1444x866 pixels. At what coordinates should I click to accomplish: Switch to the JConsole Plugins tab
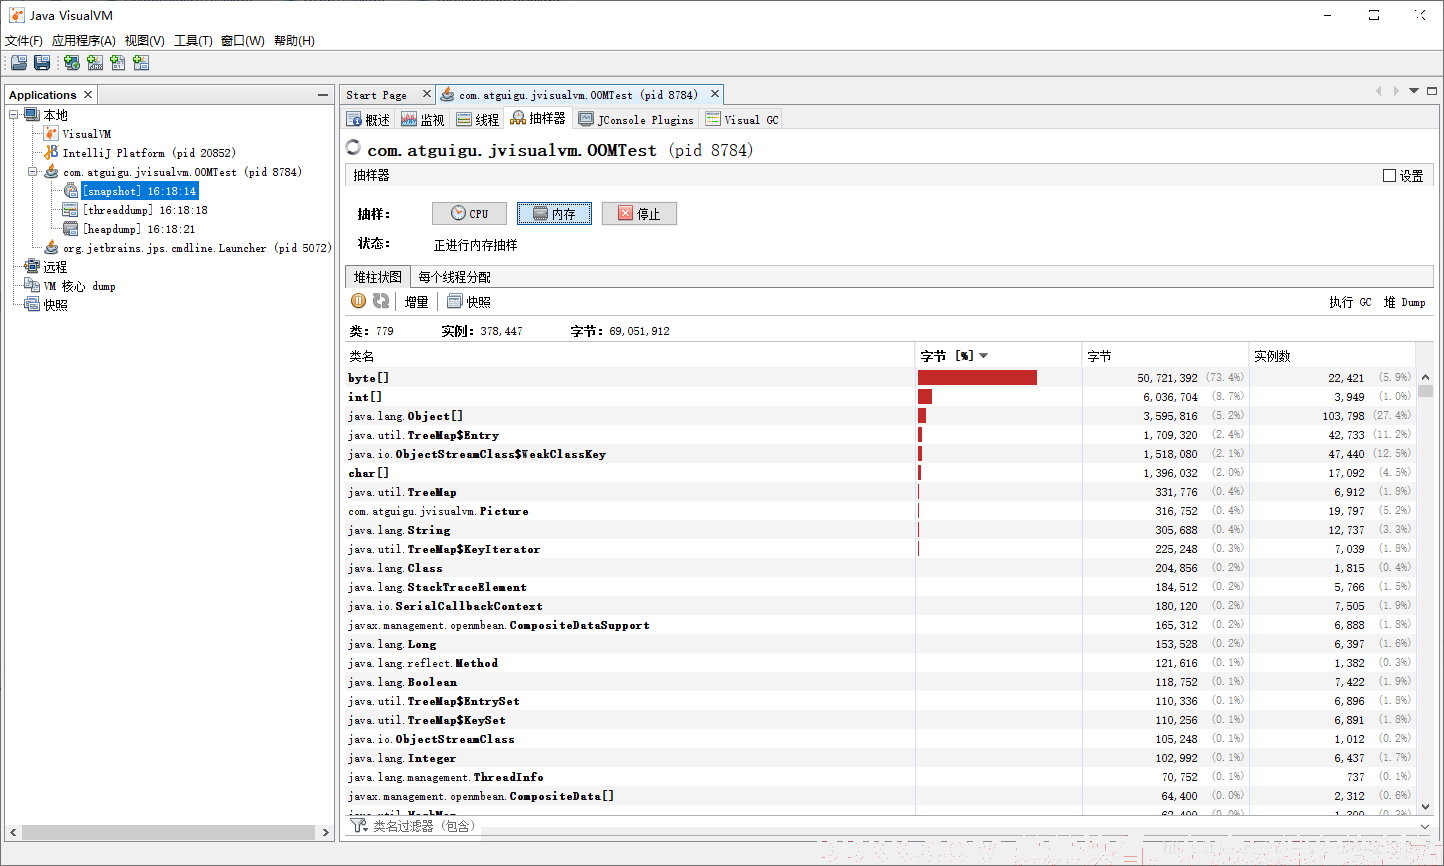pyautogui.click(x=637, y=119)
